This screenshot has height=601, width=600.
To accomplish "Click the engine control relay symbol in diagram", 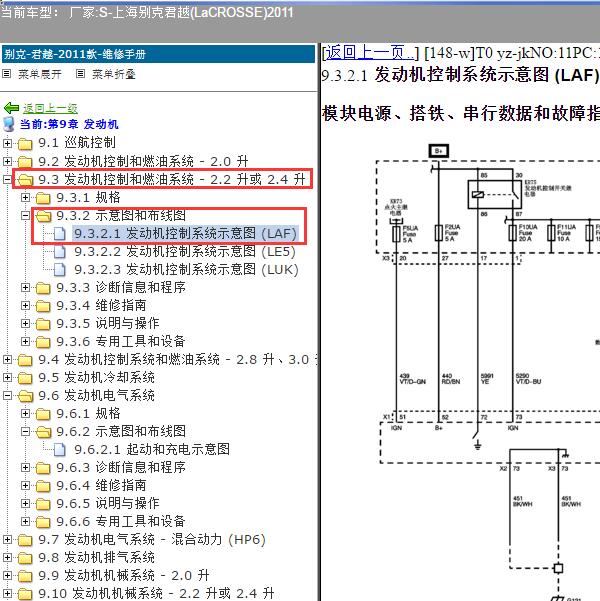I will (x=495, y=194).
